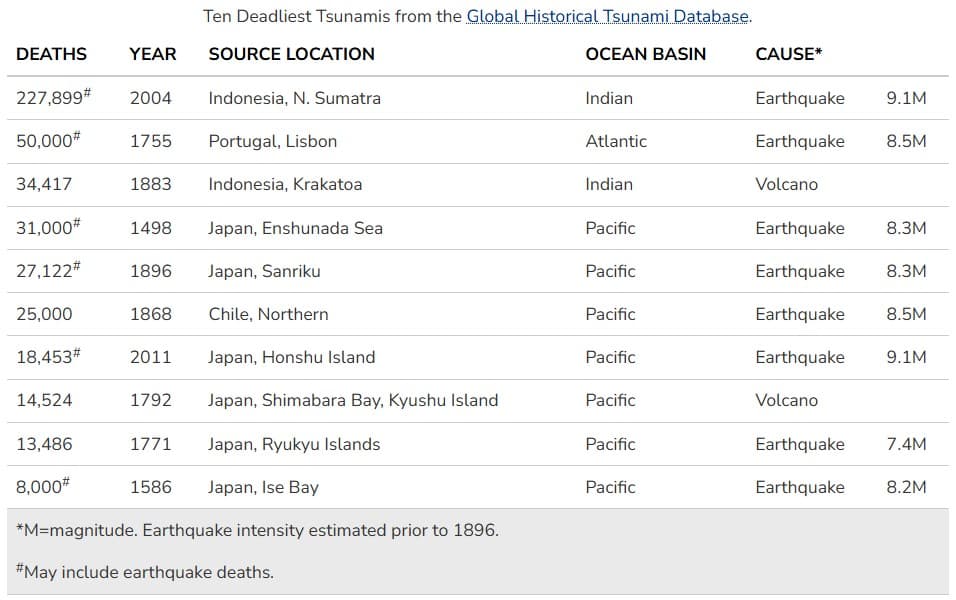956x600 pixels.
Task: Click the 34,417 deaths value
Action: point(44,184)
